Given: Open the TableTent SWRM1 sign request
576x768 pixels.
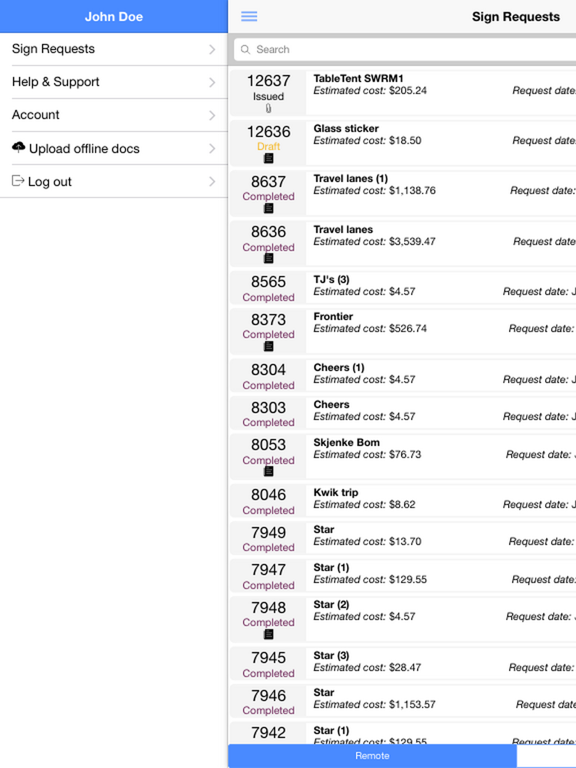Looking at the screenshot, I should [403, 93].
